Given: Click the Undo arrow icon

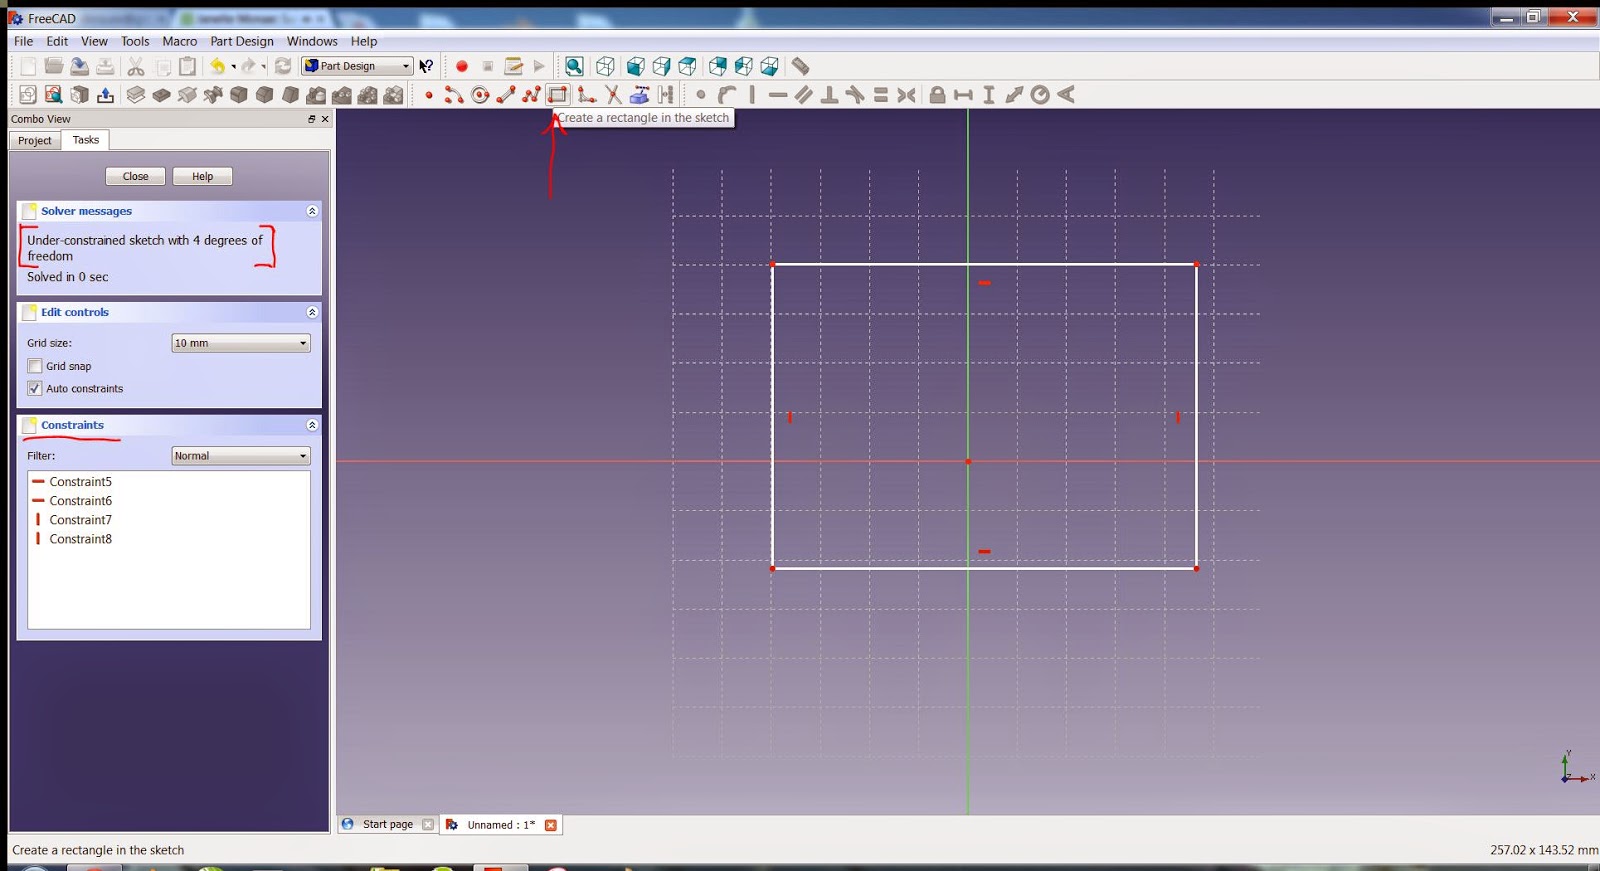Looking at the screenshot, I should click(x=217, y=66).
